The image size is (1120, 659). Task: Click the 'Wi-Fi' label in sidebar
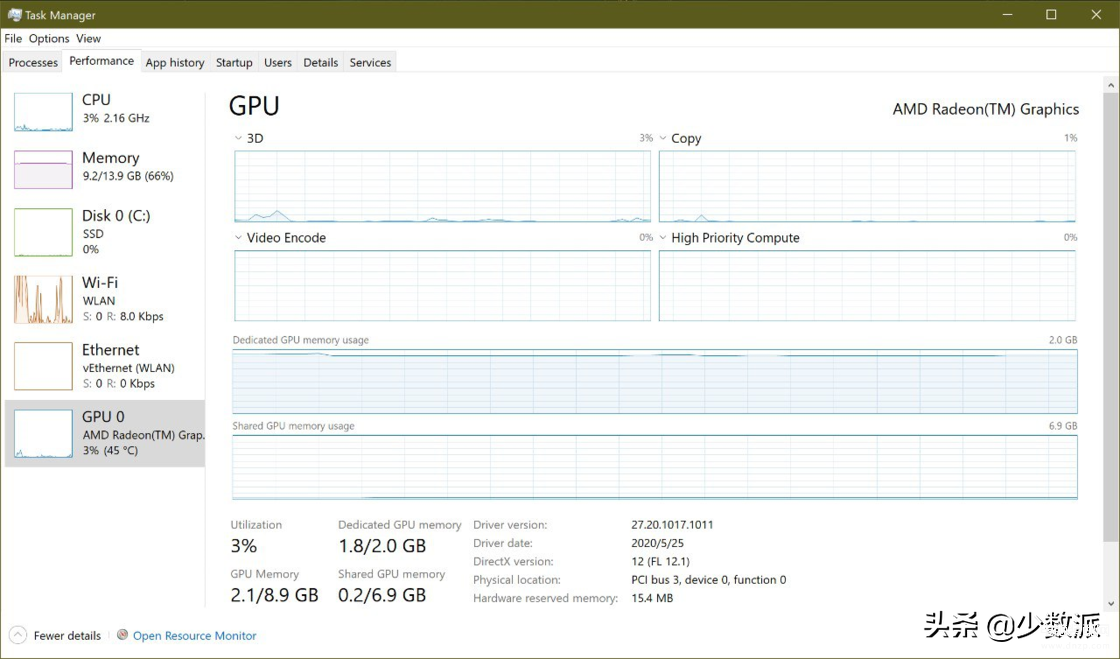tap(100, 283)
